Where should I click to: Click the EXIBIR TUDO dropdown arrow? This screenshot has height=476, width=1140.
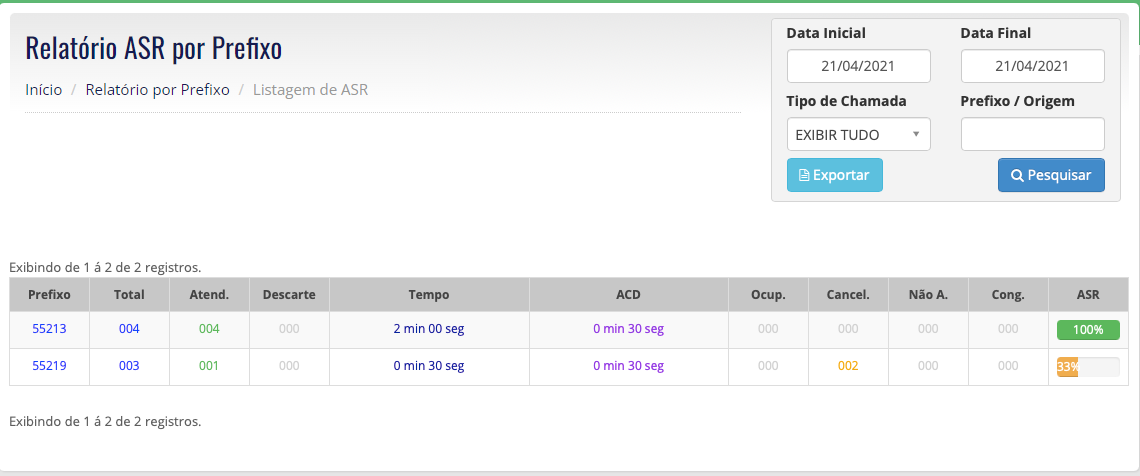pyautogui.click(x=916, y=134)
